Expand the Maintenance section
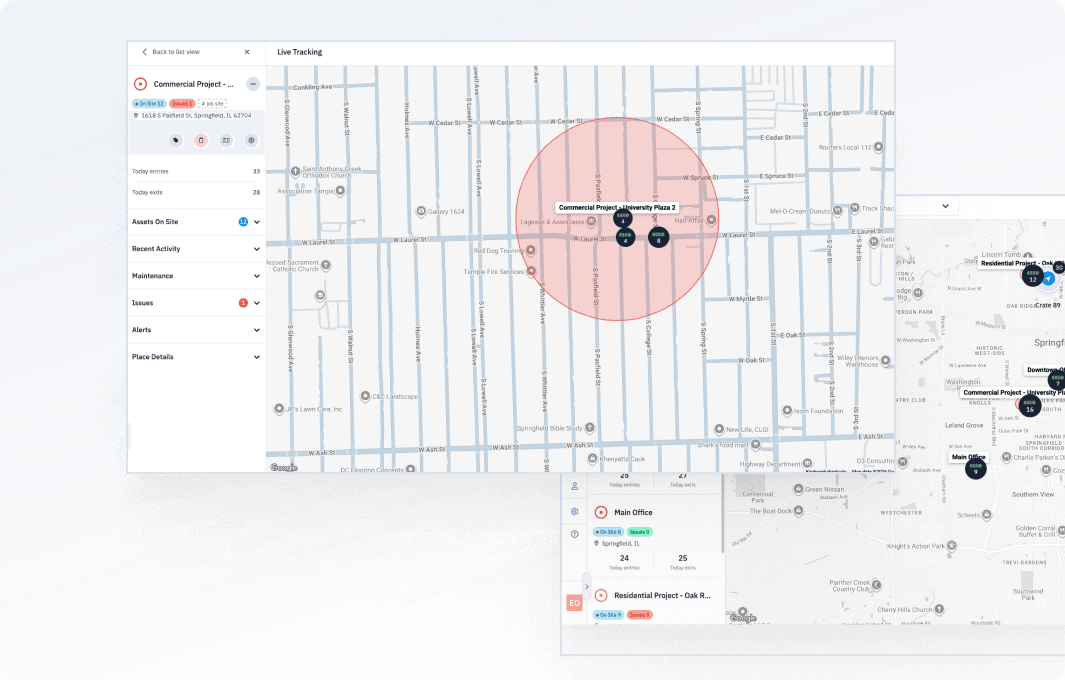 [196, 276]
